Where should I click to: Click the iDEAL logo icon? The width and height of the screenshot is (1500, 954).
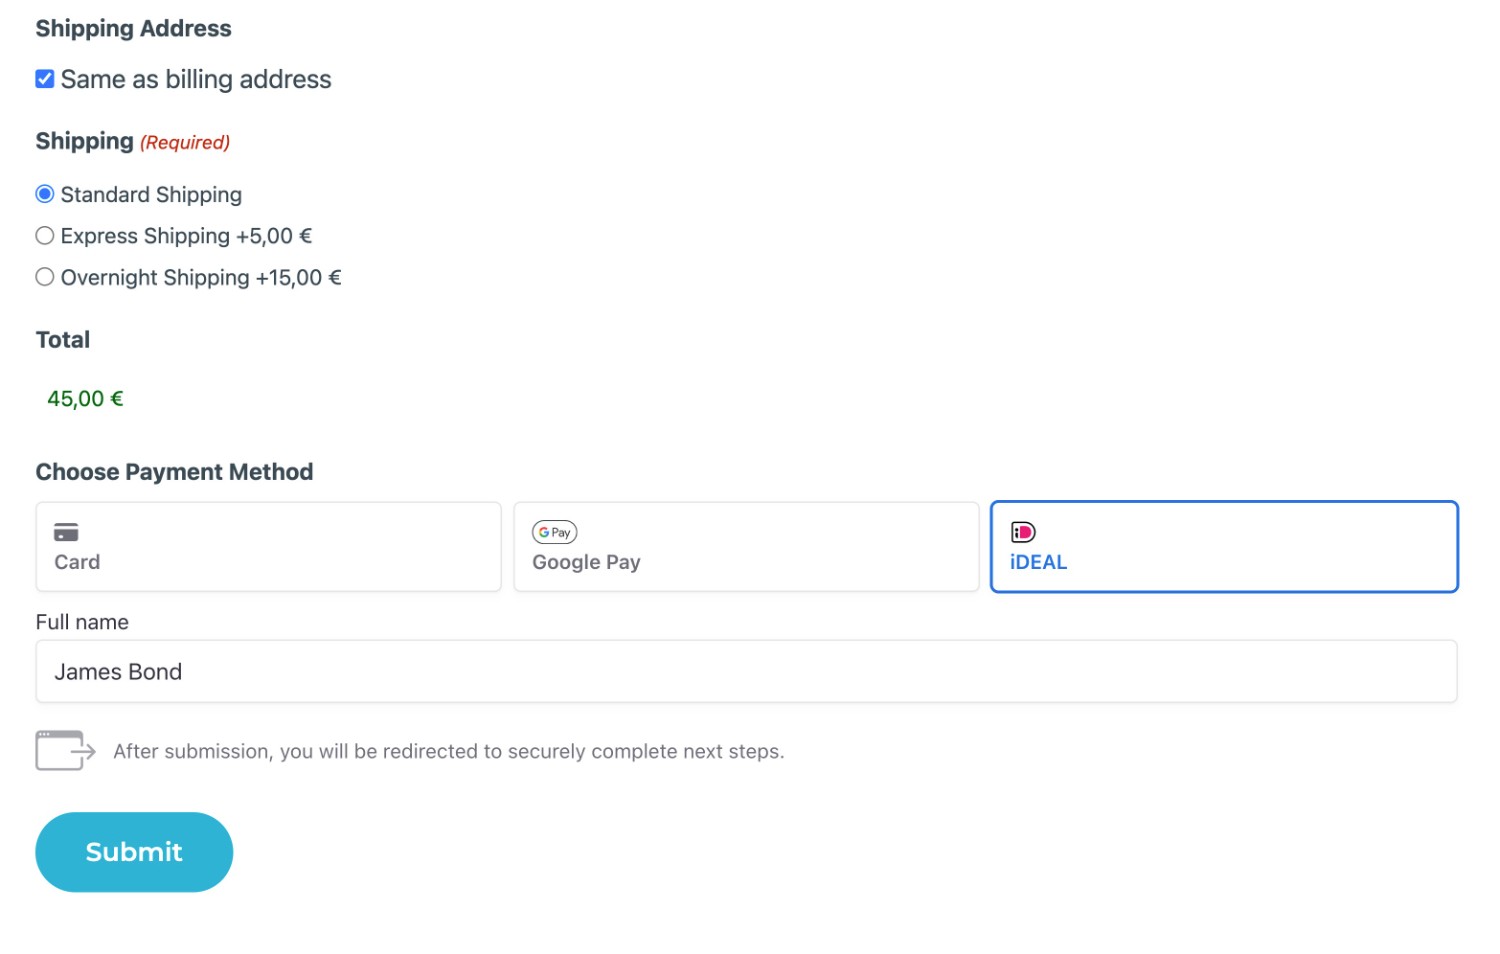pos(1022,532)
